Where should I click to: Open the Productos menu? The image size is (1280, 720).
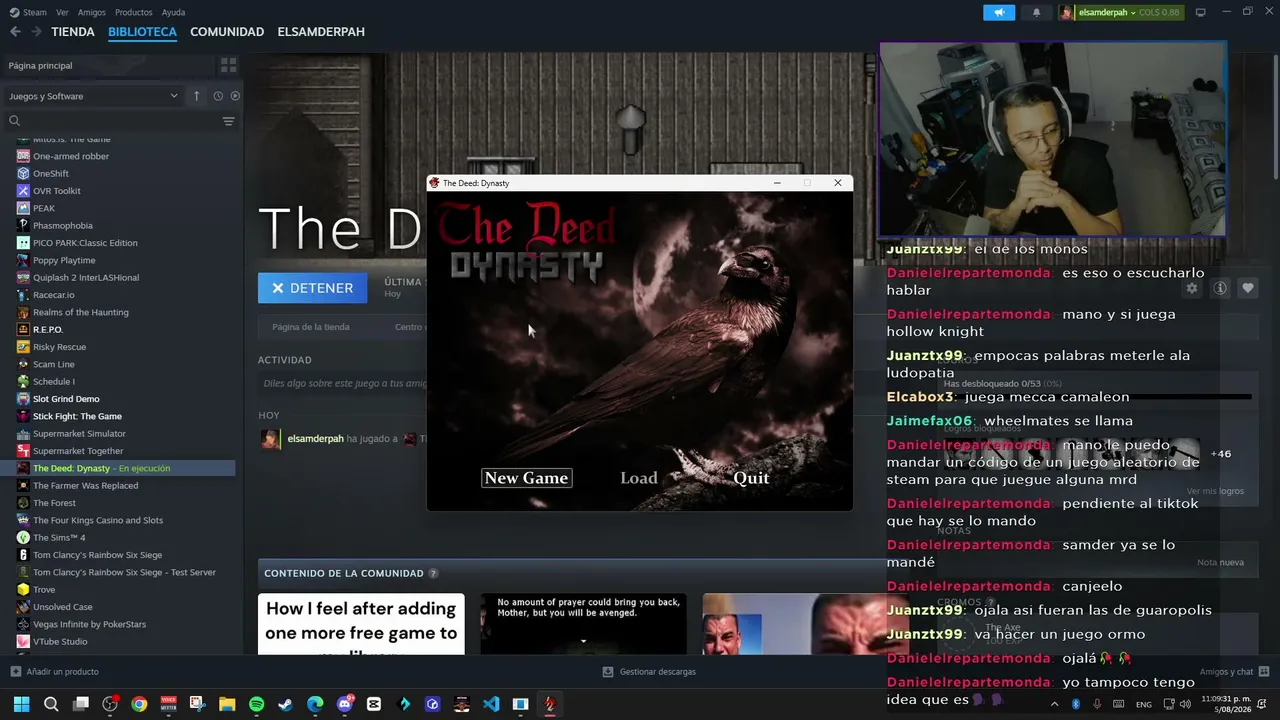point(134,12)
